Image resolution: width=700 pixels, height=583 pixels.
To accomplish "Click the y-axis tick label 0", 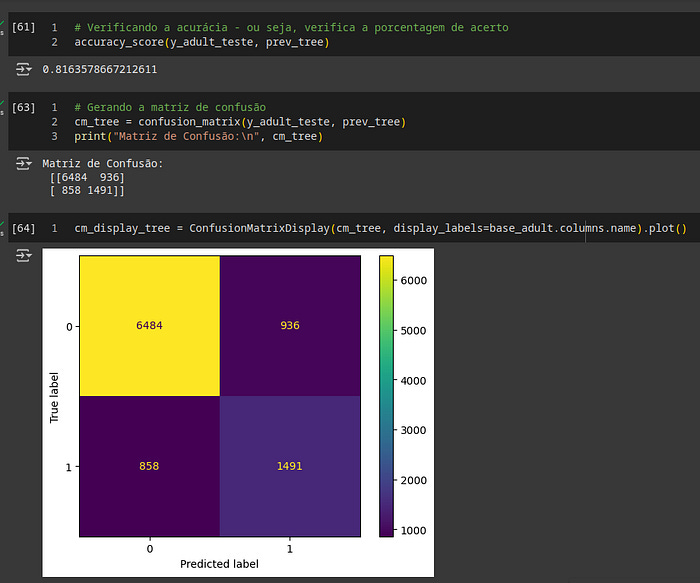I will [x=69, y=327].
